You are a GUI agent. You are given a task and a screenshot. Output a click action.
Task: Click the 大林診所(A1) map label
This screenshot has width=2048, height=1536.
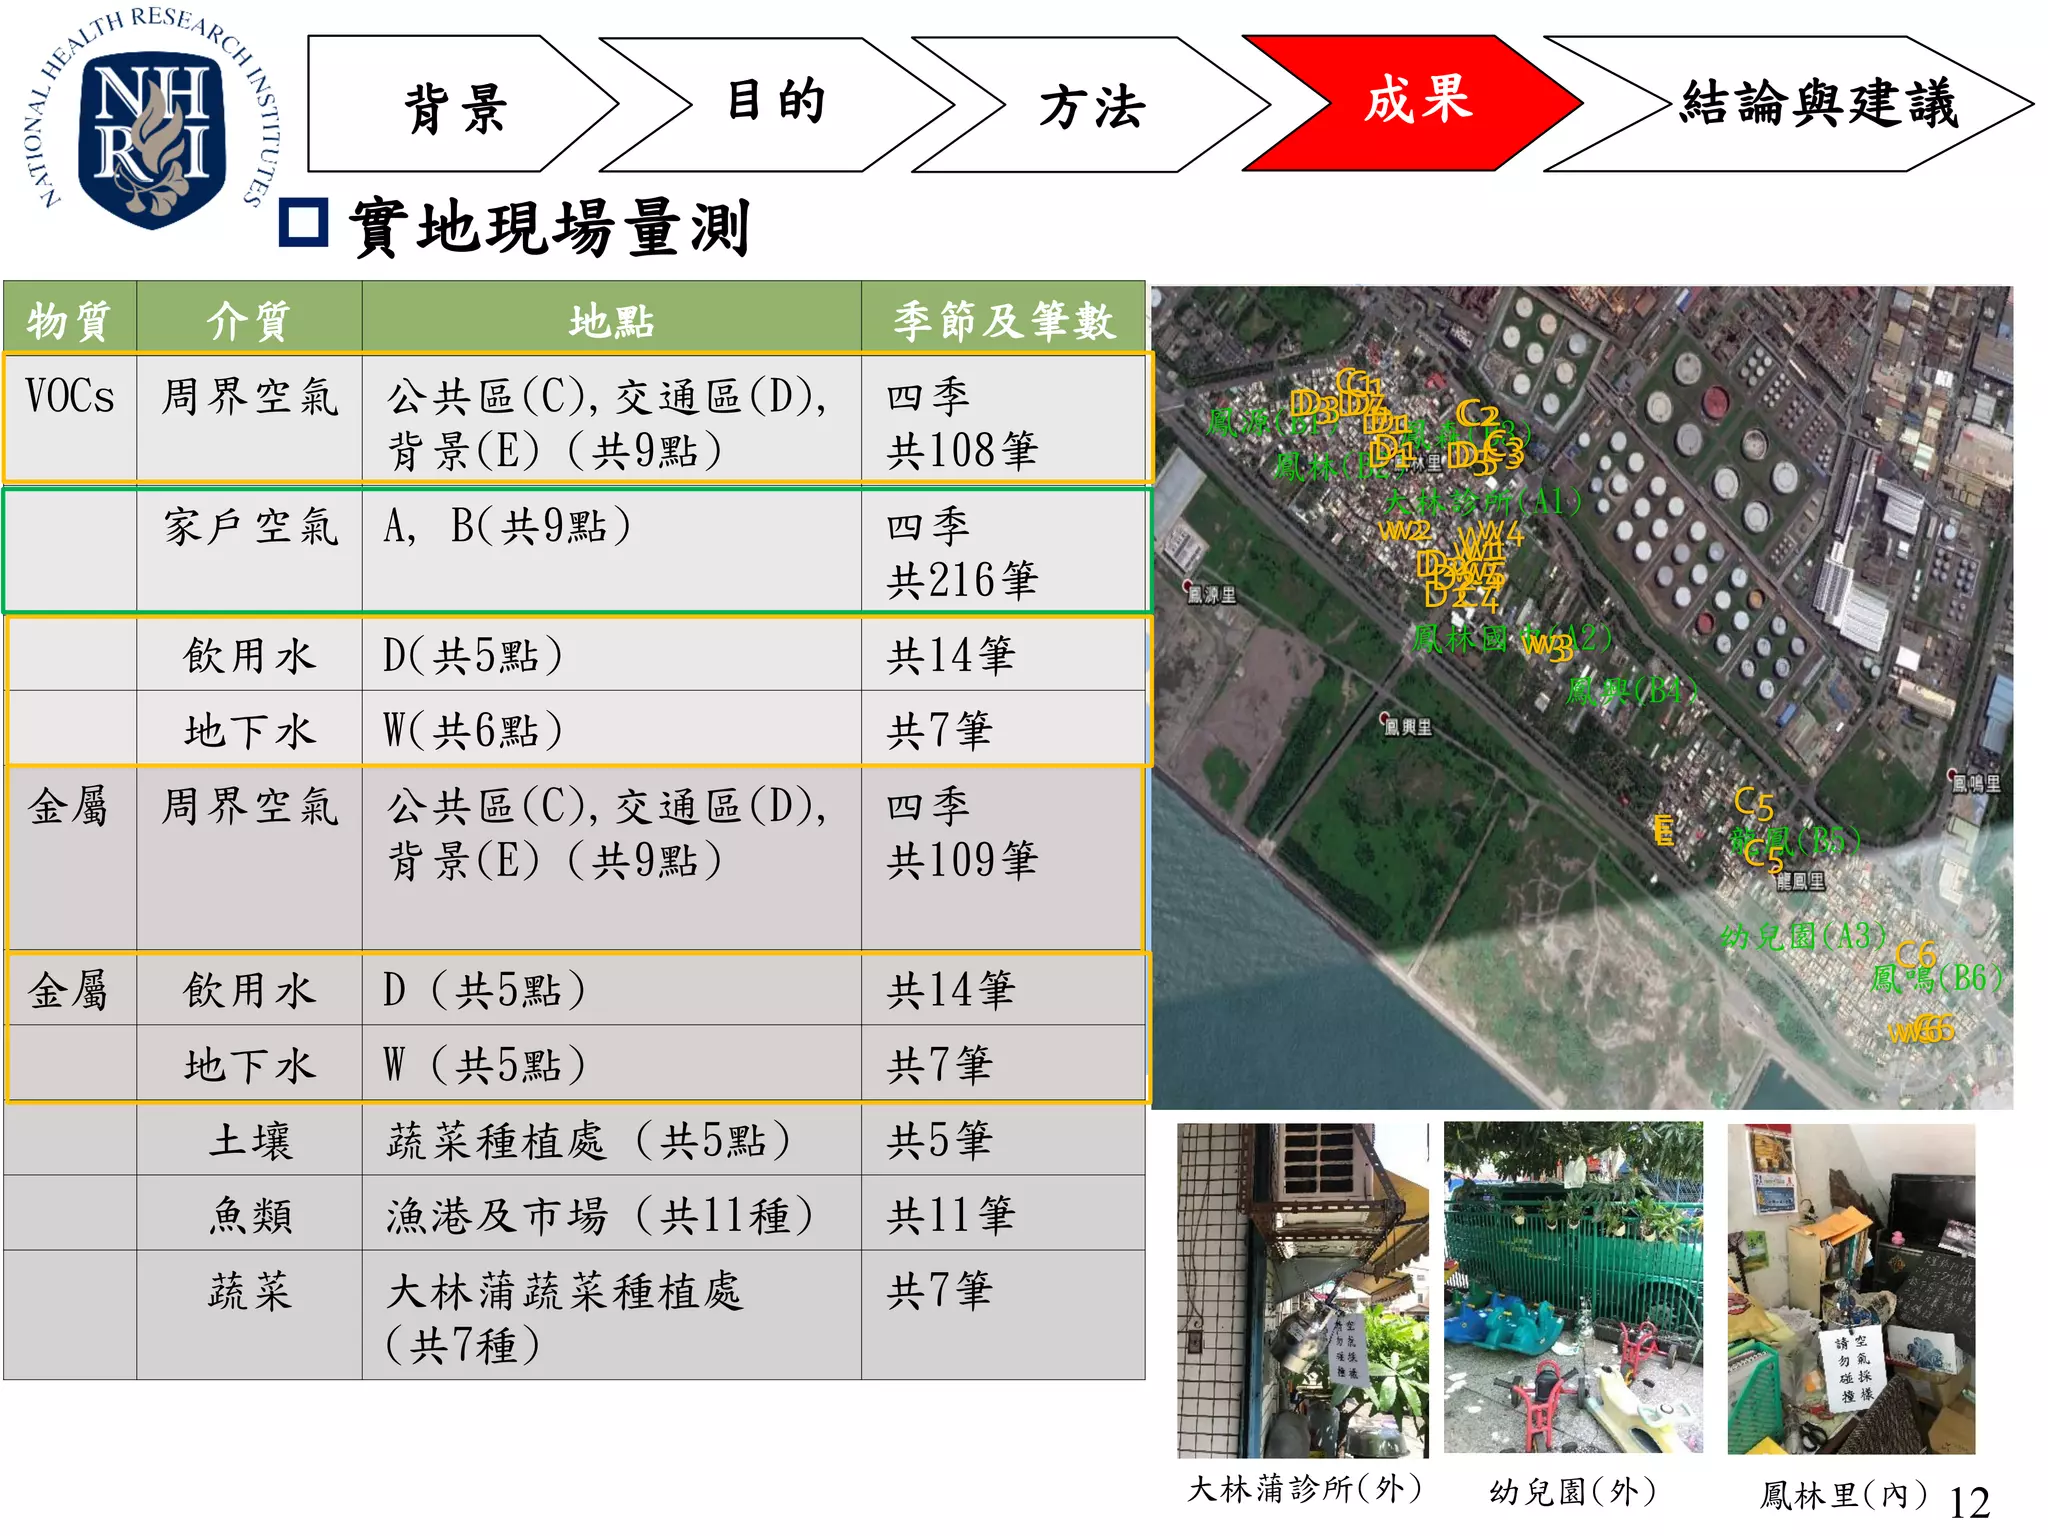[1484, 500]
